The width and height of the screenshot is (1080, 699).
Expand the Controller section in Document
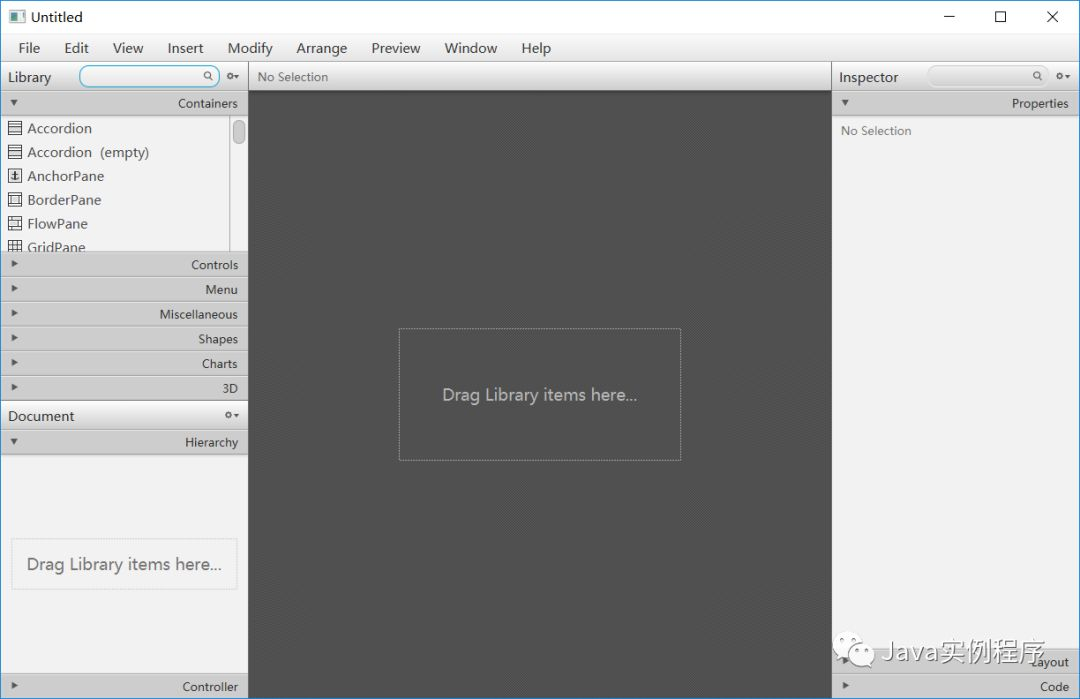coord(124,687)
